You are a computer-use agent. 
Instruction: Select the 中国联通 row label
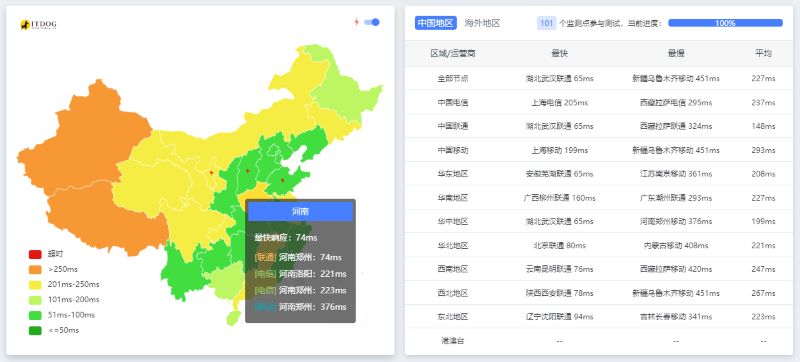tap(453, 126)
